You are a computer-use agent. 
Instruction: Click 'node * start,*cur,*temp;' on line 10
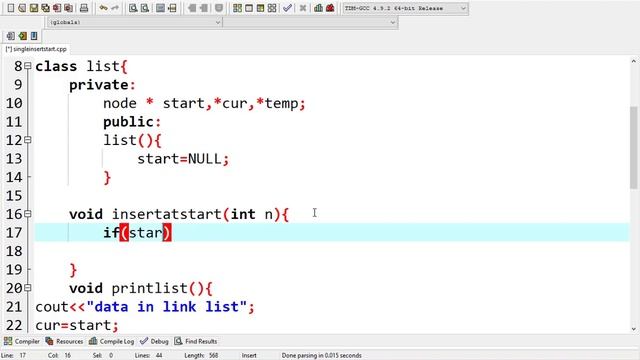pos(204,103)
